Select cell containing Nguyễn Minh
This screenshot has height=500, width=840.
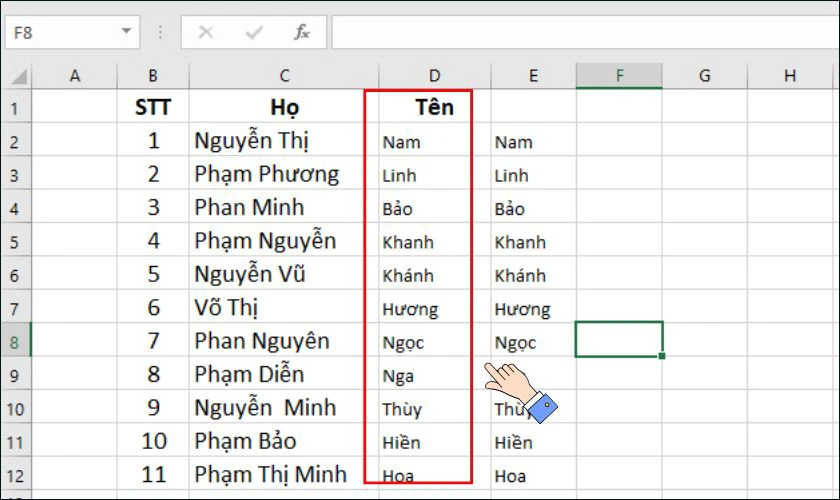(284, 407)
